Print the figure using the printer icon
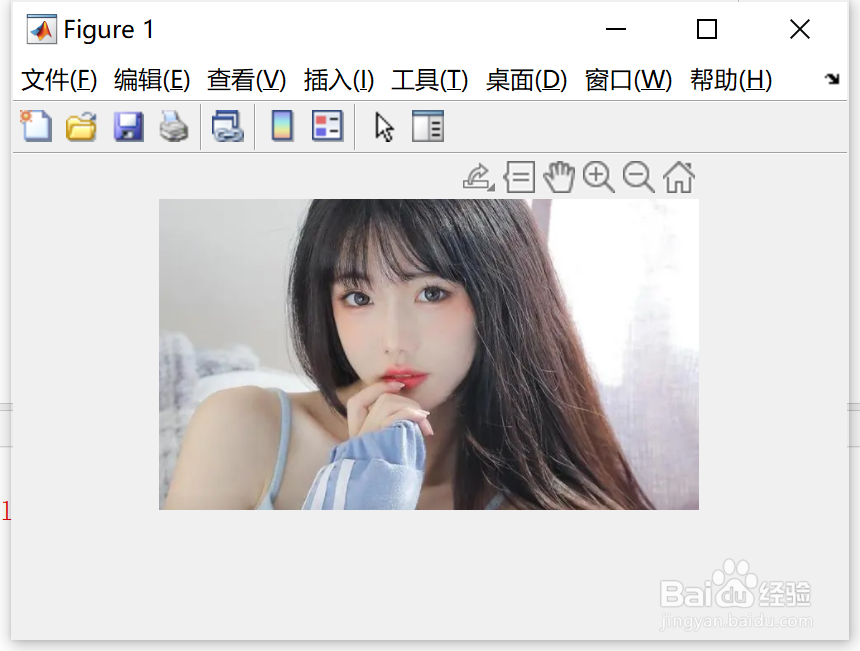The image size is (860, 651). coord(174,126)
